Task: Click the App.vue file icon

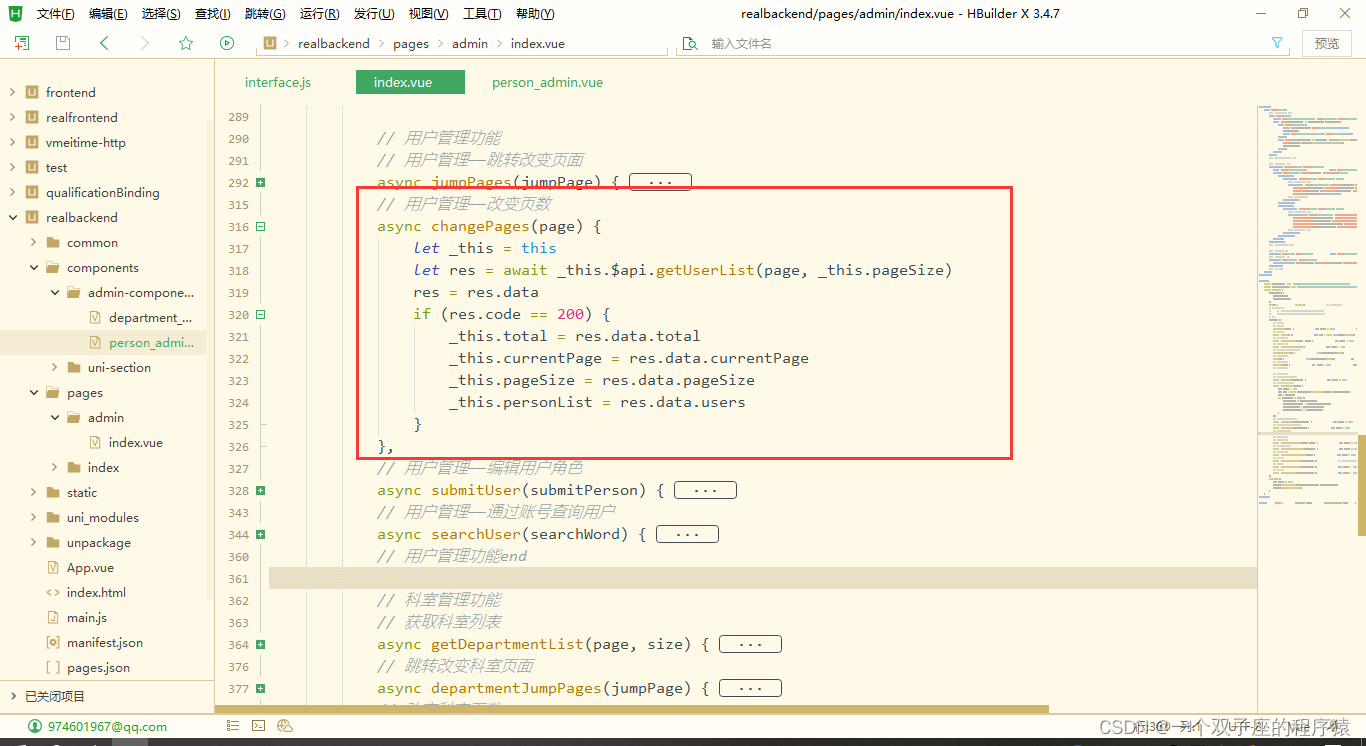Action: tap(53, 567)
